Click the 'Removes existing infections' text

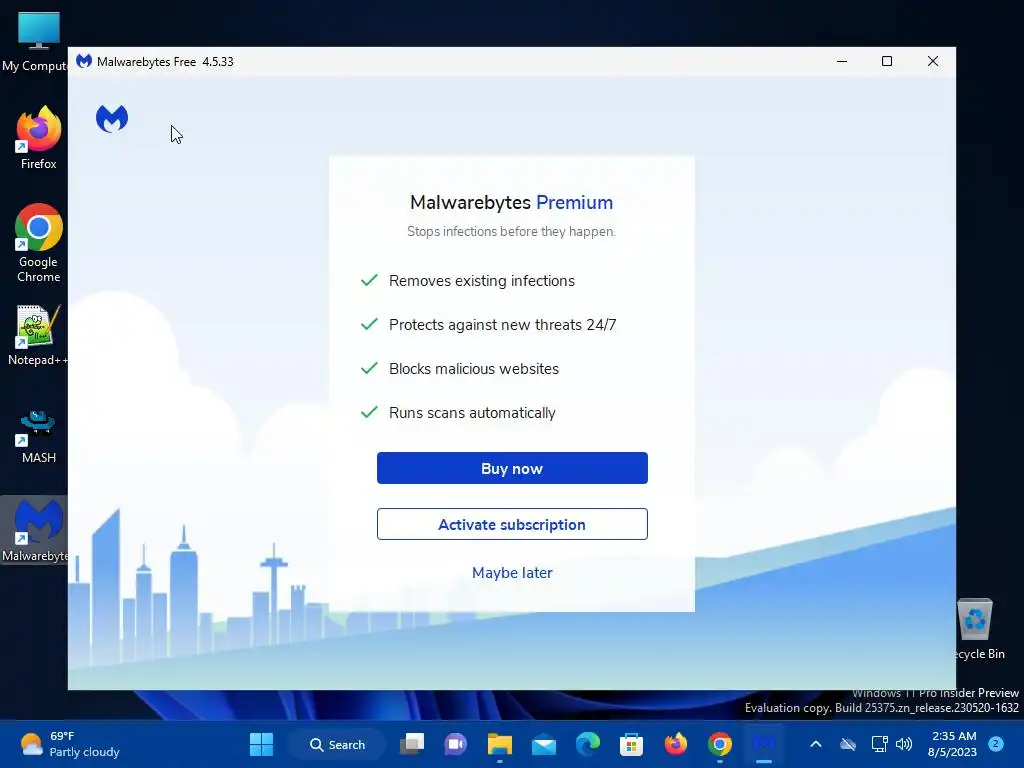tap(482, 281)
